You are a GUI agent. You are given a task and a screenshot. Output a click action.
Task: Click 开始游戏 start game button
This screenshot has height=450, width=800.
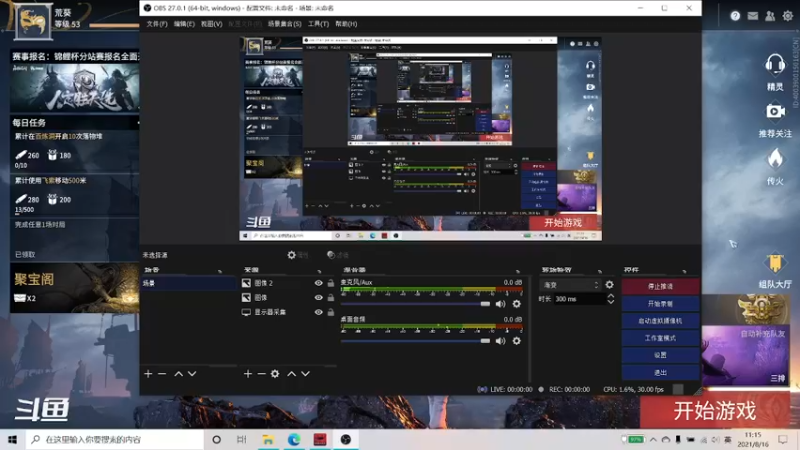tap(714, 411)
